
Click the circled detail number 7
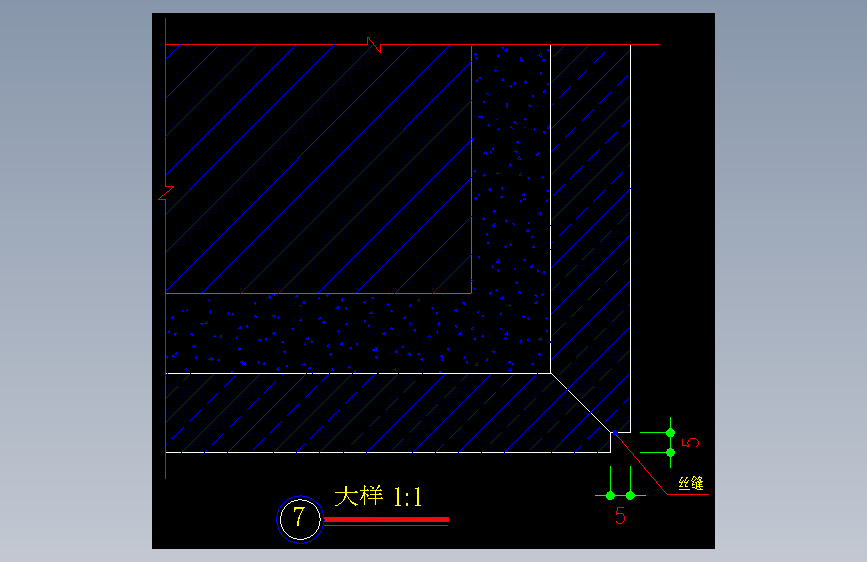pyautogui.click(x=300, y=519)
